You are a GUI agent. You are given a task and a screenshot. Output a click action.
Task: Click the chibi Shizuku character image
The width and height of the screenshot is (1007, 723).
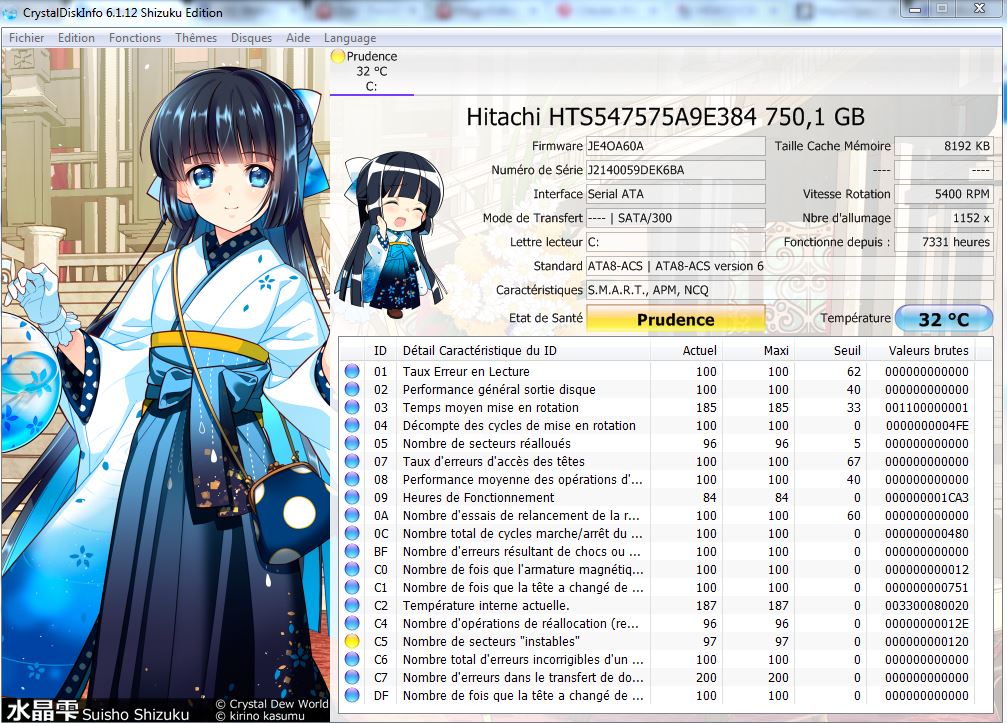click(x=391, y=235)
